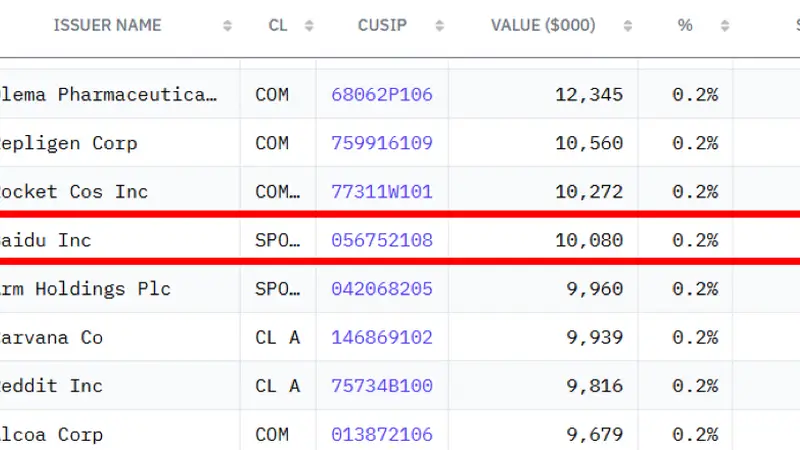Sort by the Issuer Name column arrows

[228, 26]
